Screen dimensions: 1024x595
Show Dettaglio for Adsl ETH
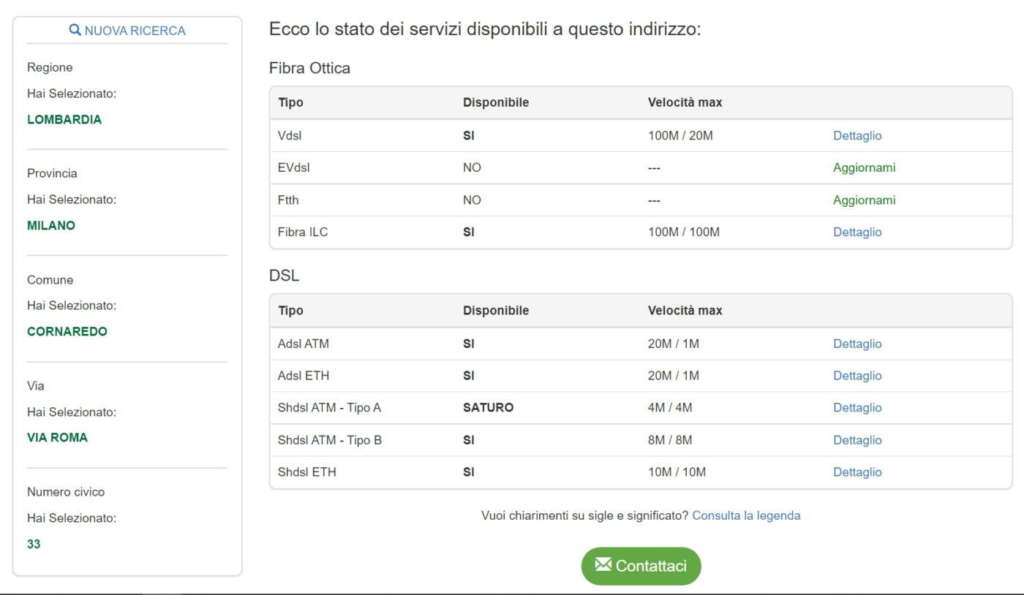[x=857, y=376]
